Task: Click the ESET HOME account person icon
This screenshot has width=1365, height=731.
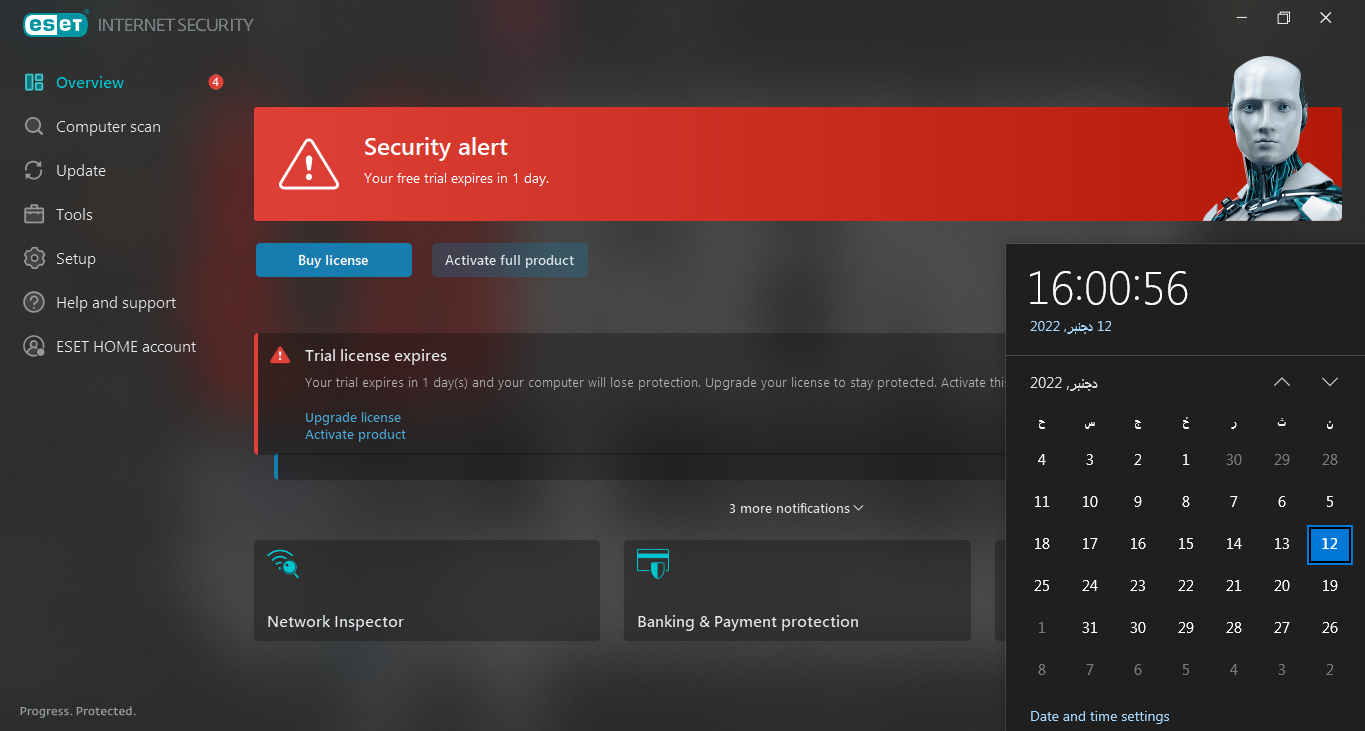Action: pyautogui.click(x=34, y=347)
